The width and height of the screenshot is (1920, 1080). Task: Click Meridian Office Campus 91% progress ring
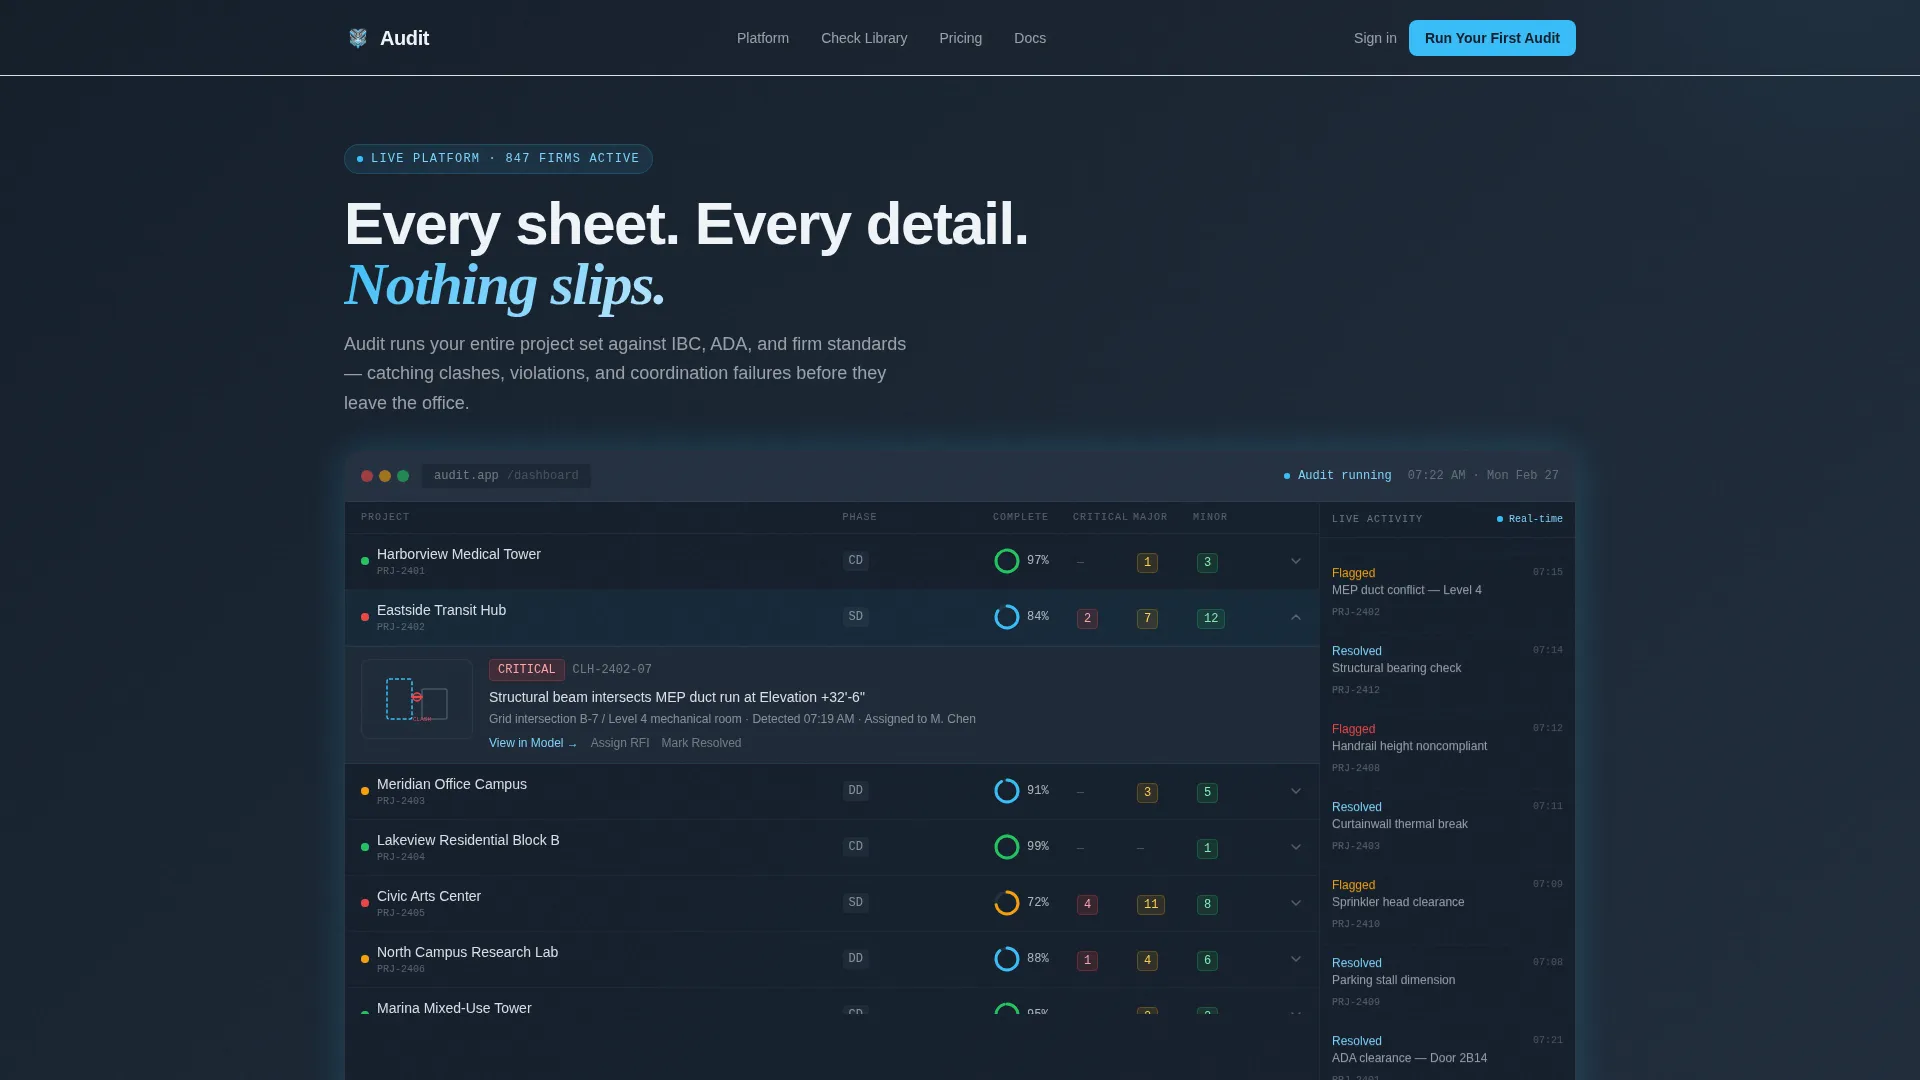pyautogui.click(x=1007, y=791)
